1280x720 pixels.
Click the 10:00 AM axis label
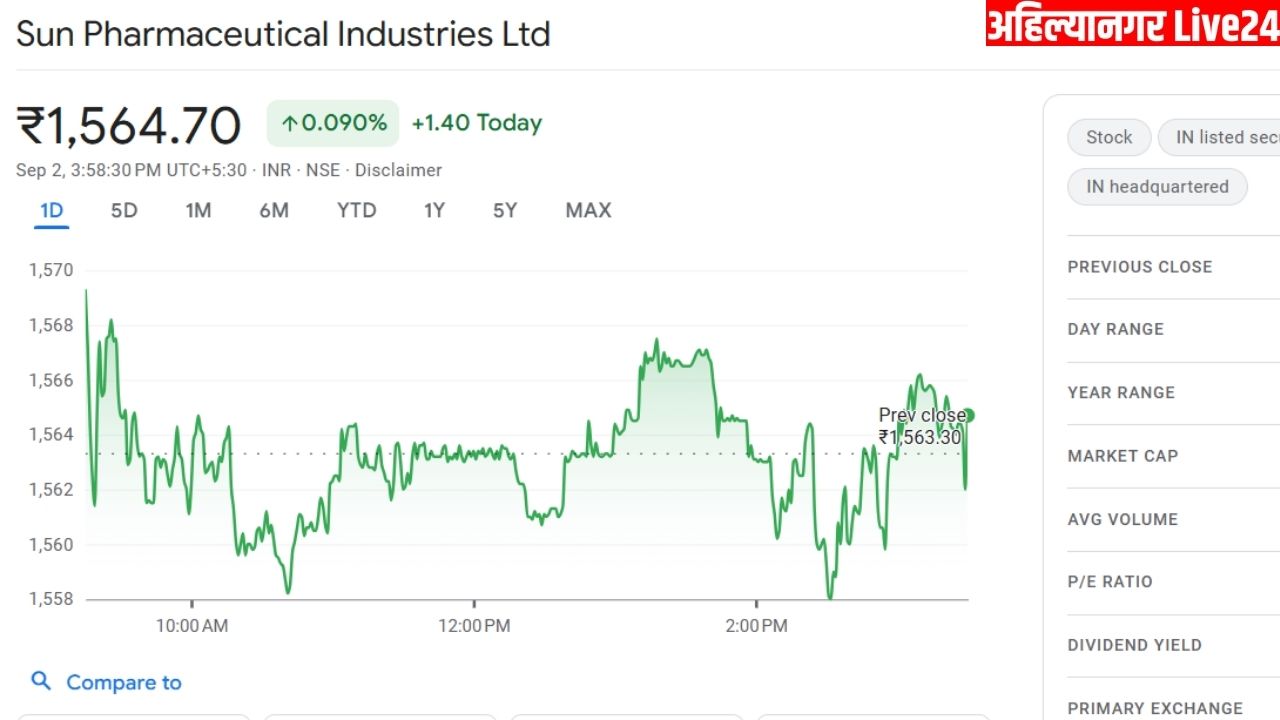pyautogui.click(x=192, y=626)
